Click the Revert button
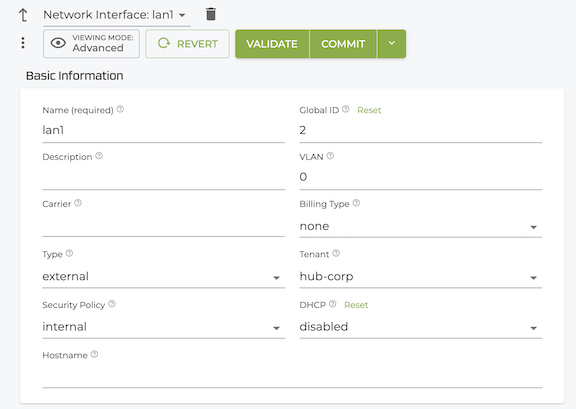Viewport: 576px width, 409px height. click(x=187, y=44)
